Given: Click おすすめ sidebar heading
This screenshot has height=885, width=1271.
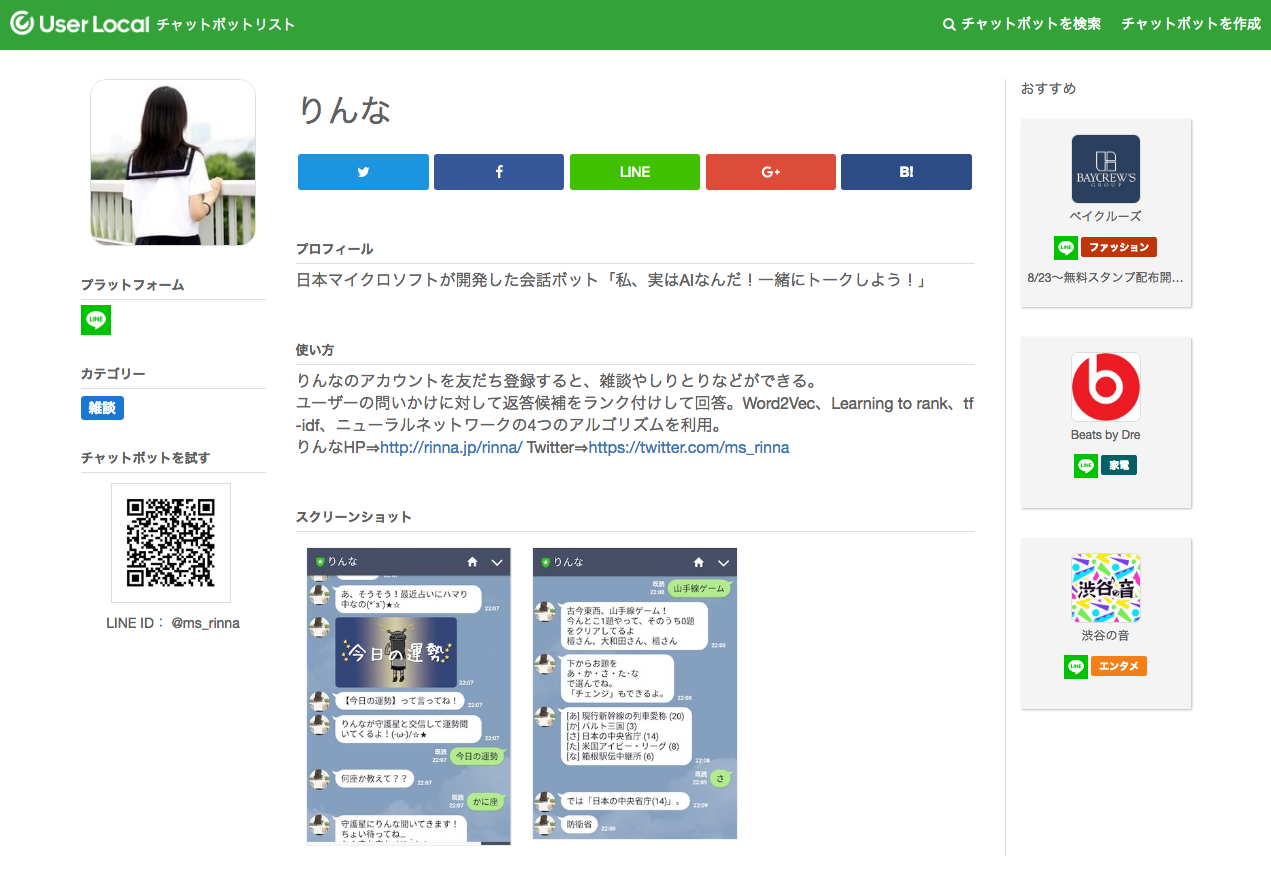Looking at the screenshot, I should pyautogui.click(x=1049, y=88).
